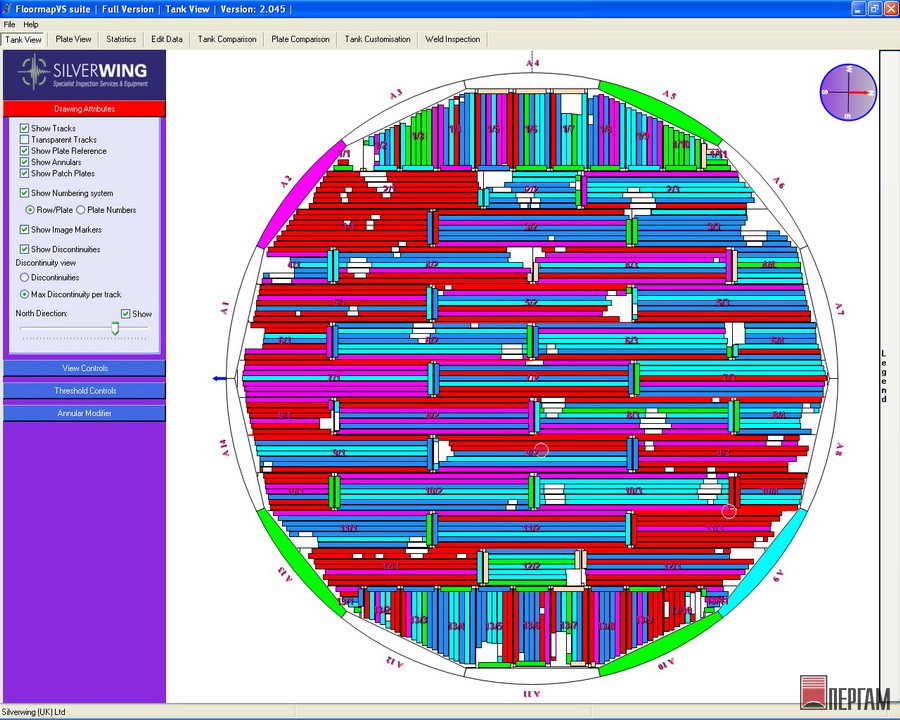
Task: Select the Plate Numbers radio button
Action: (x=81, y=210)
